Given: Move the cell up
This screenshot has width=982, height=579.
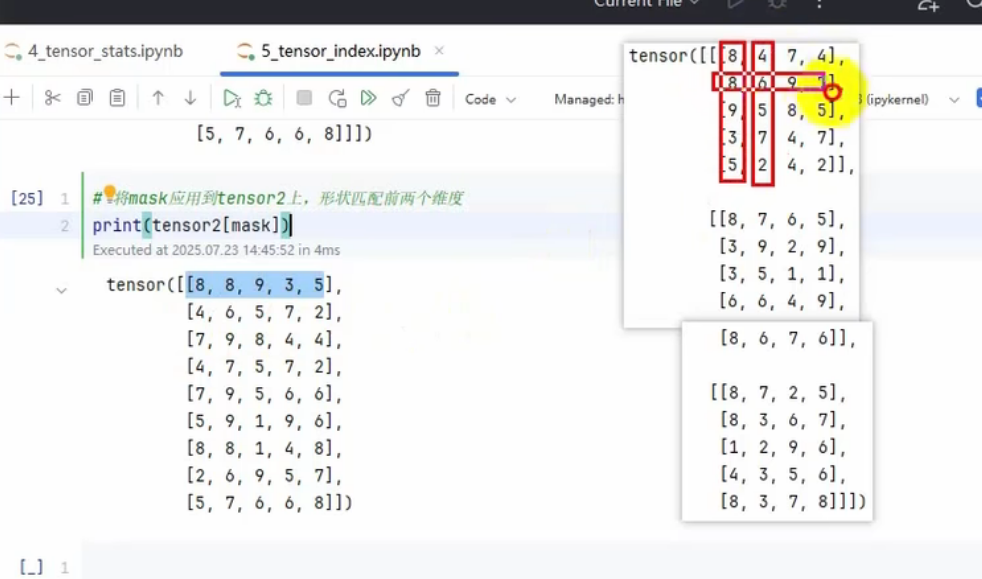Looking at the screenshot, I should click(158, 98).
